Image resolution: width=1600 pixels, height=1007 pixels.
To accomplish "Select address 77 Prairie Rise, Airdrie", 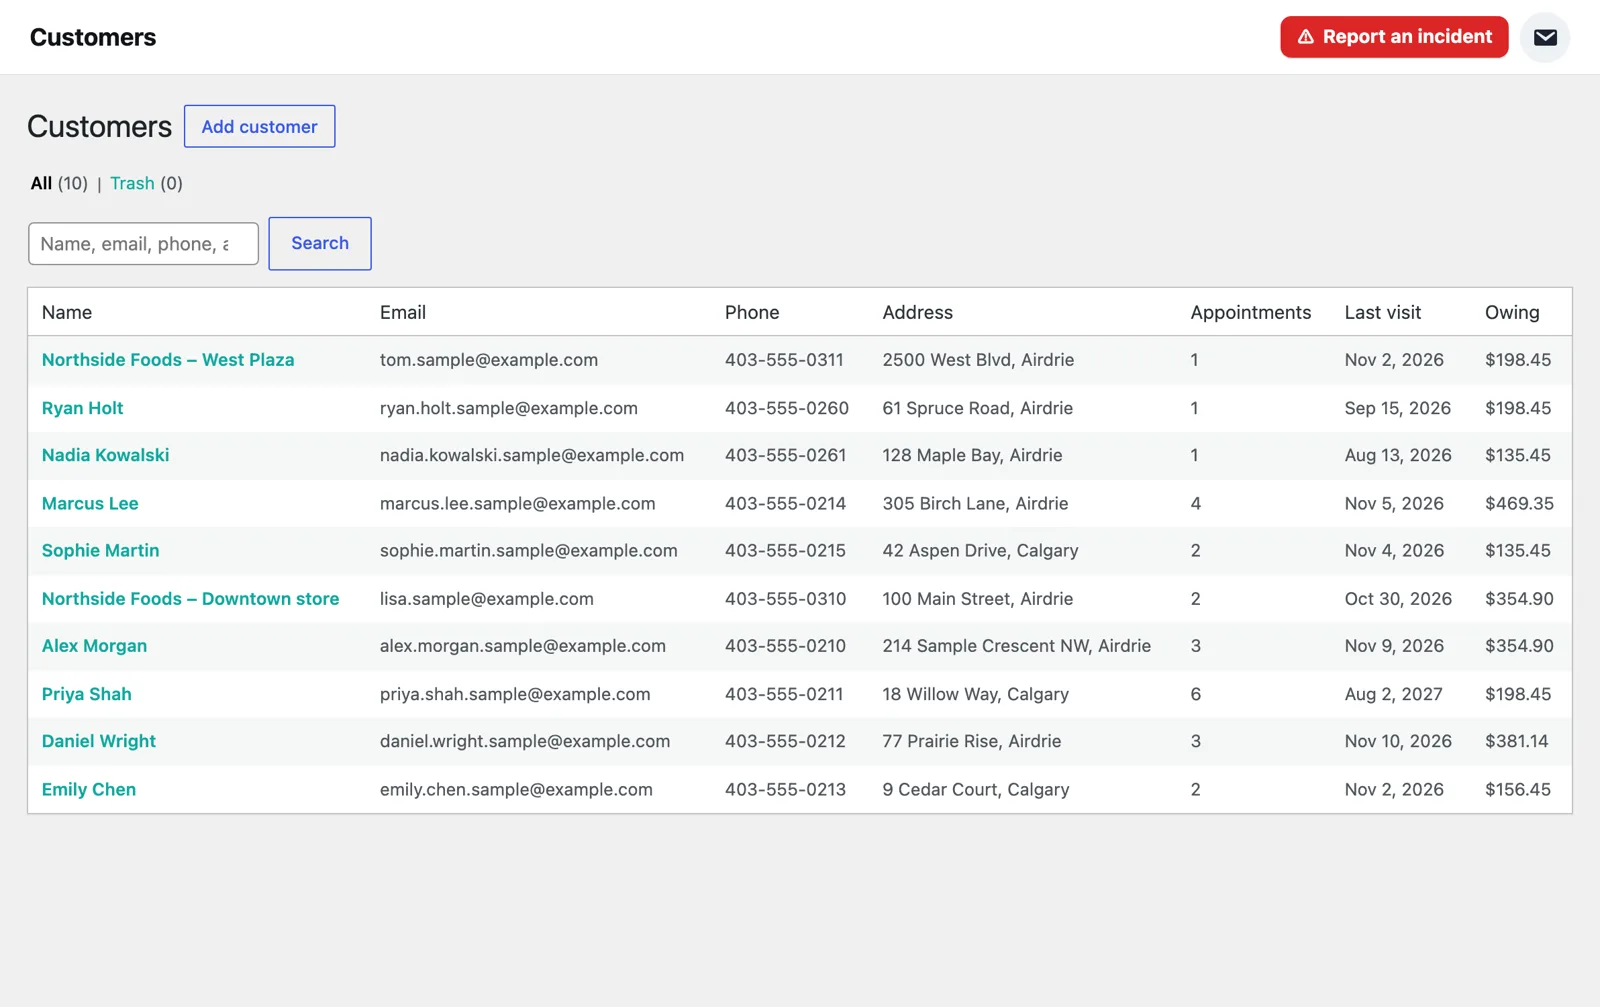I will [972, 741].
